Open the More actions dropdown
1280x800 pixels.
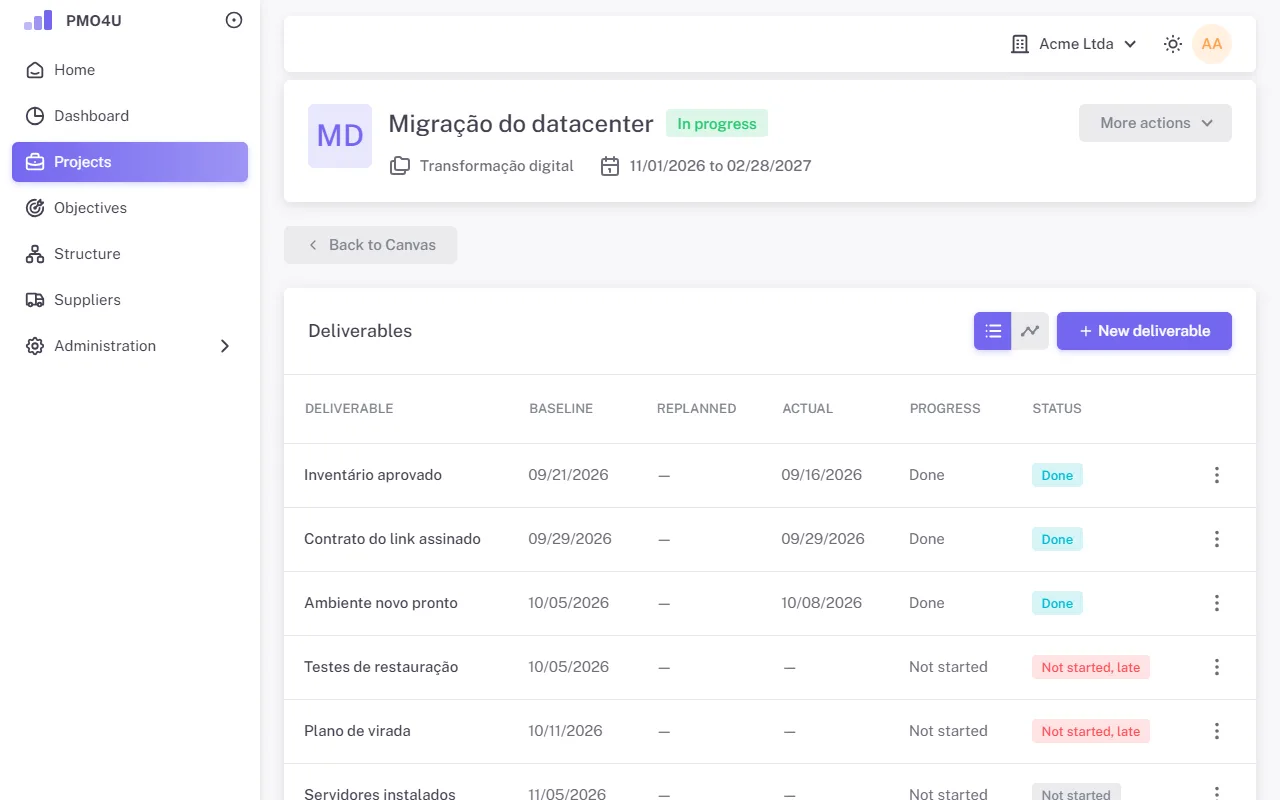(x=1155, y=123)
